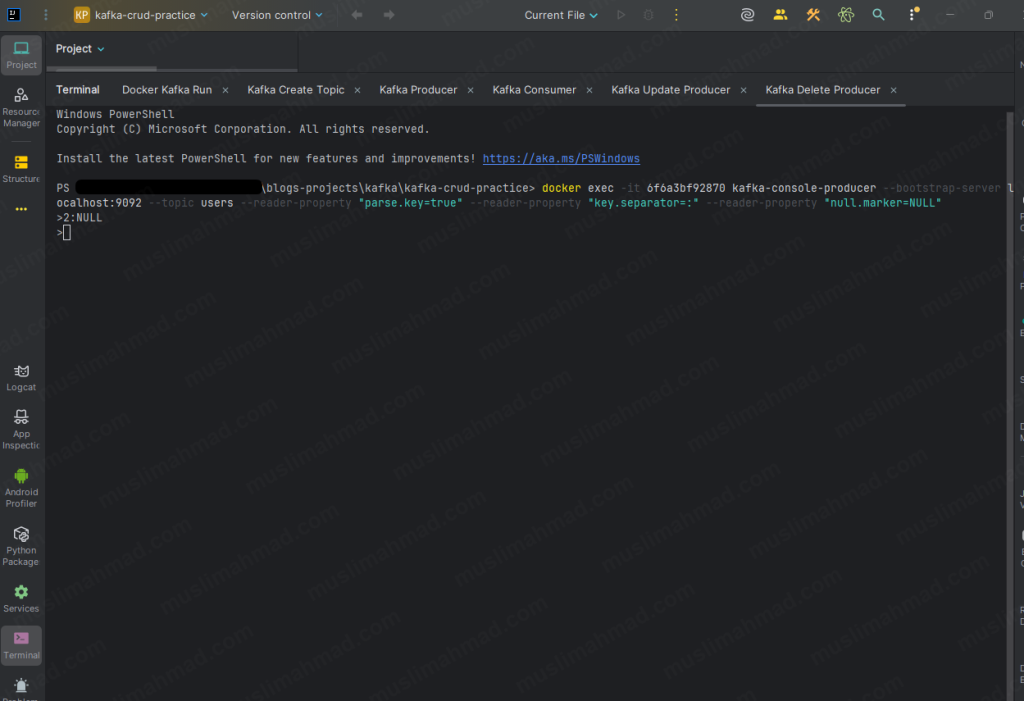Click the '>2:NULL' output line
The width and height of the screenshot is (1024, 701).
pos(79,218)
